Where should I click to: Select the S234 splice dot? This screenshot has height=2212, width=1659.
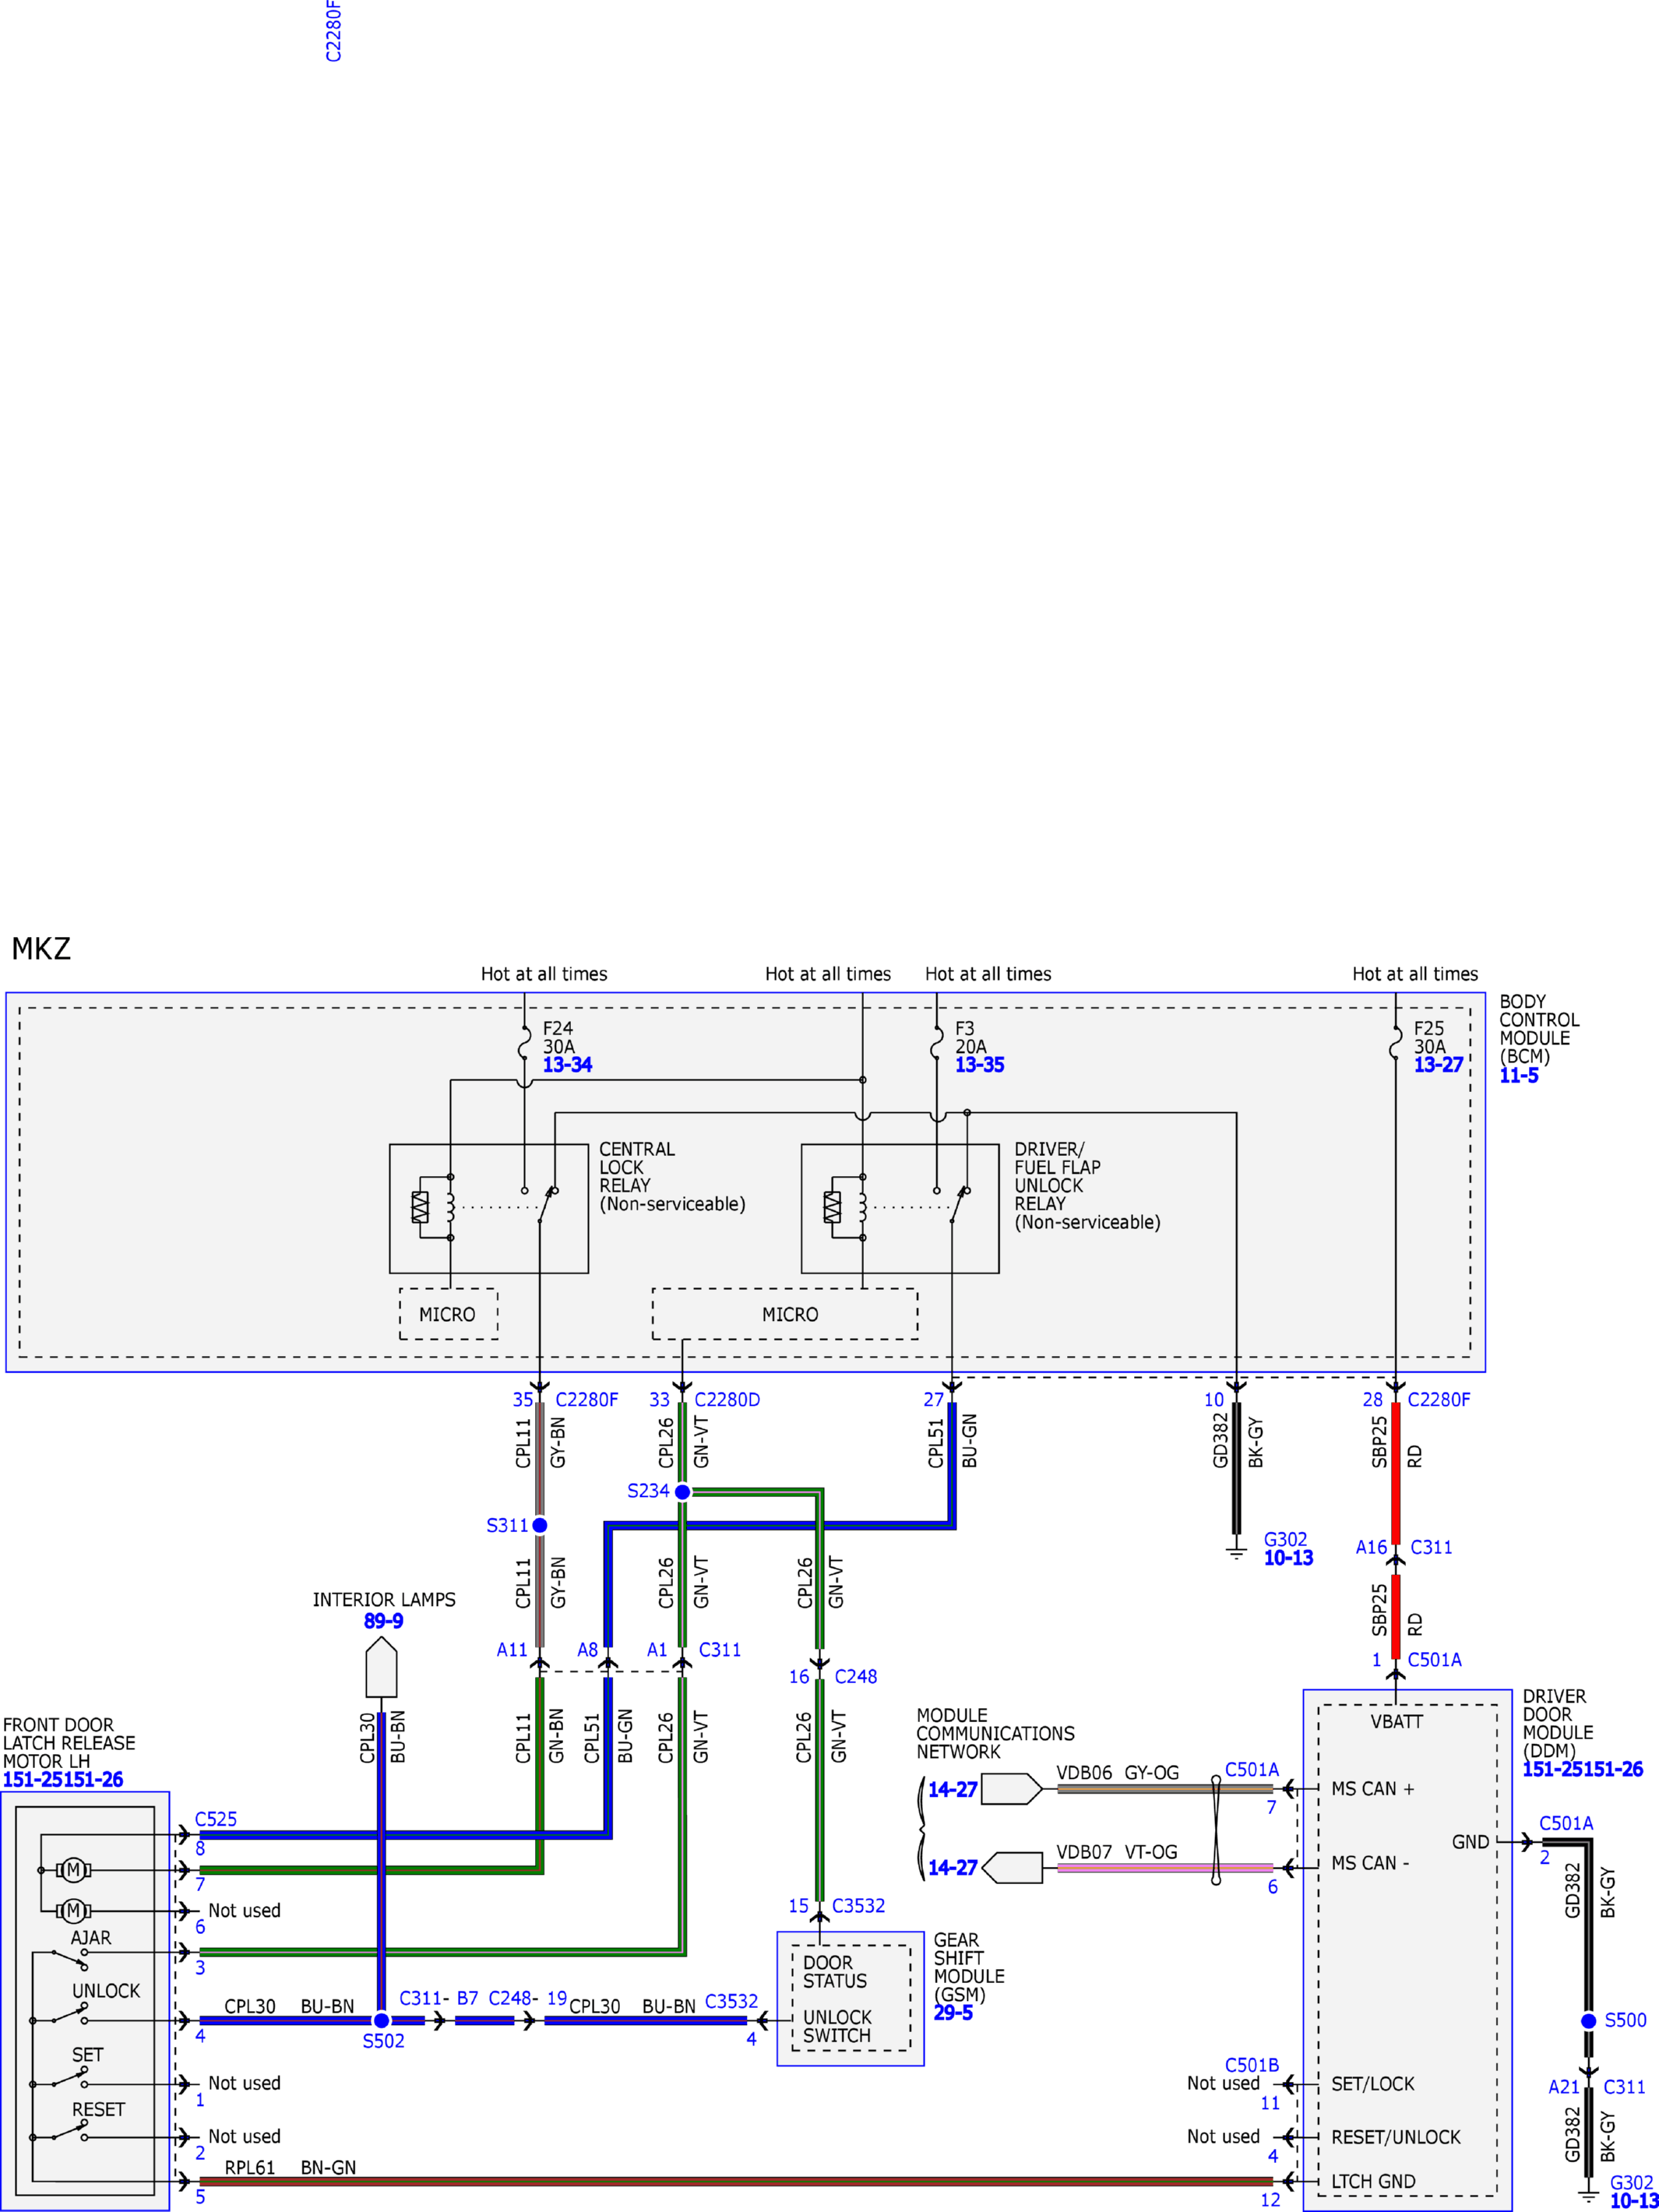coord(682,1492)
